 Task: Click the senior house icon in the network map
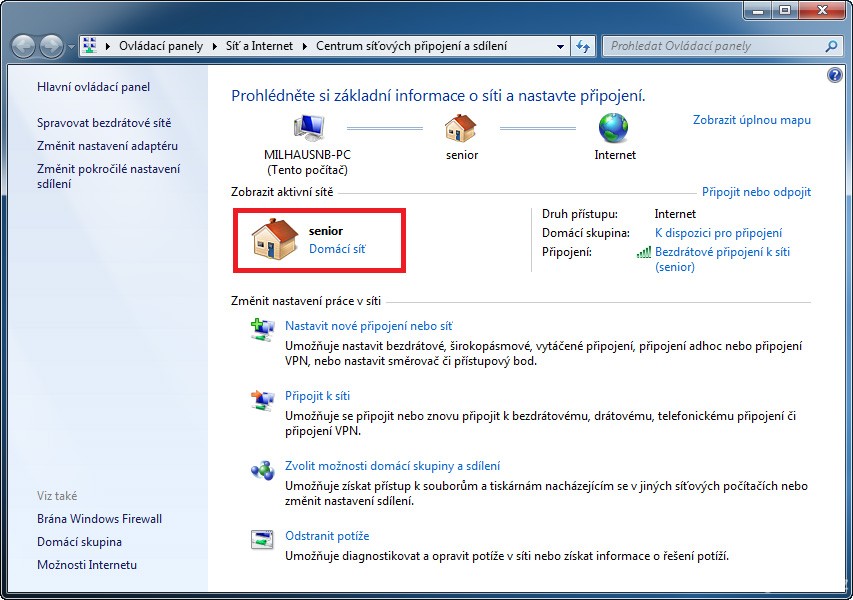tap(461, 128)
